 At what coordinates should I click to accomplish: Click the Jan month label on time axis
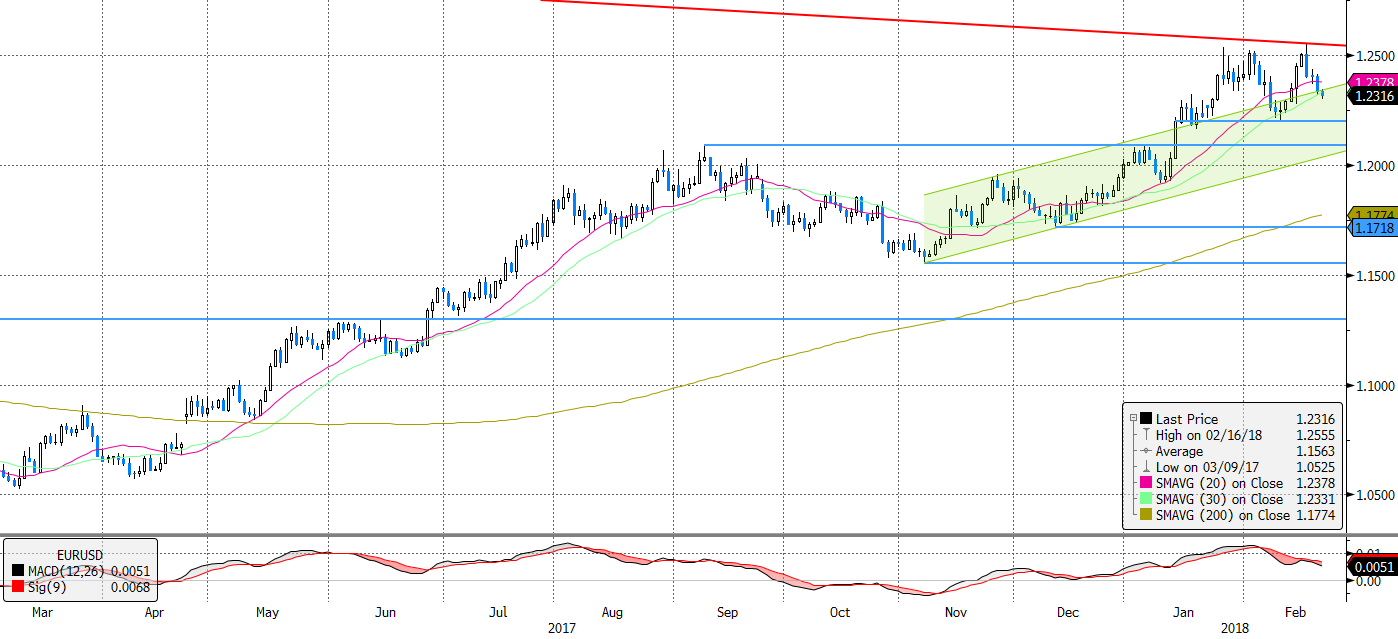click(1184, 610)
